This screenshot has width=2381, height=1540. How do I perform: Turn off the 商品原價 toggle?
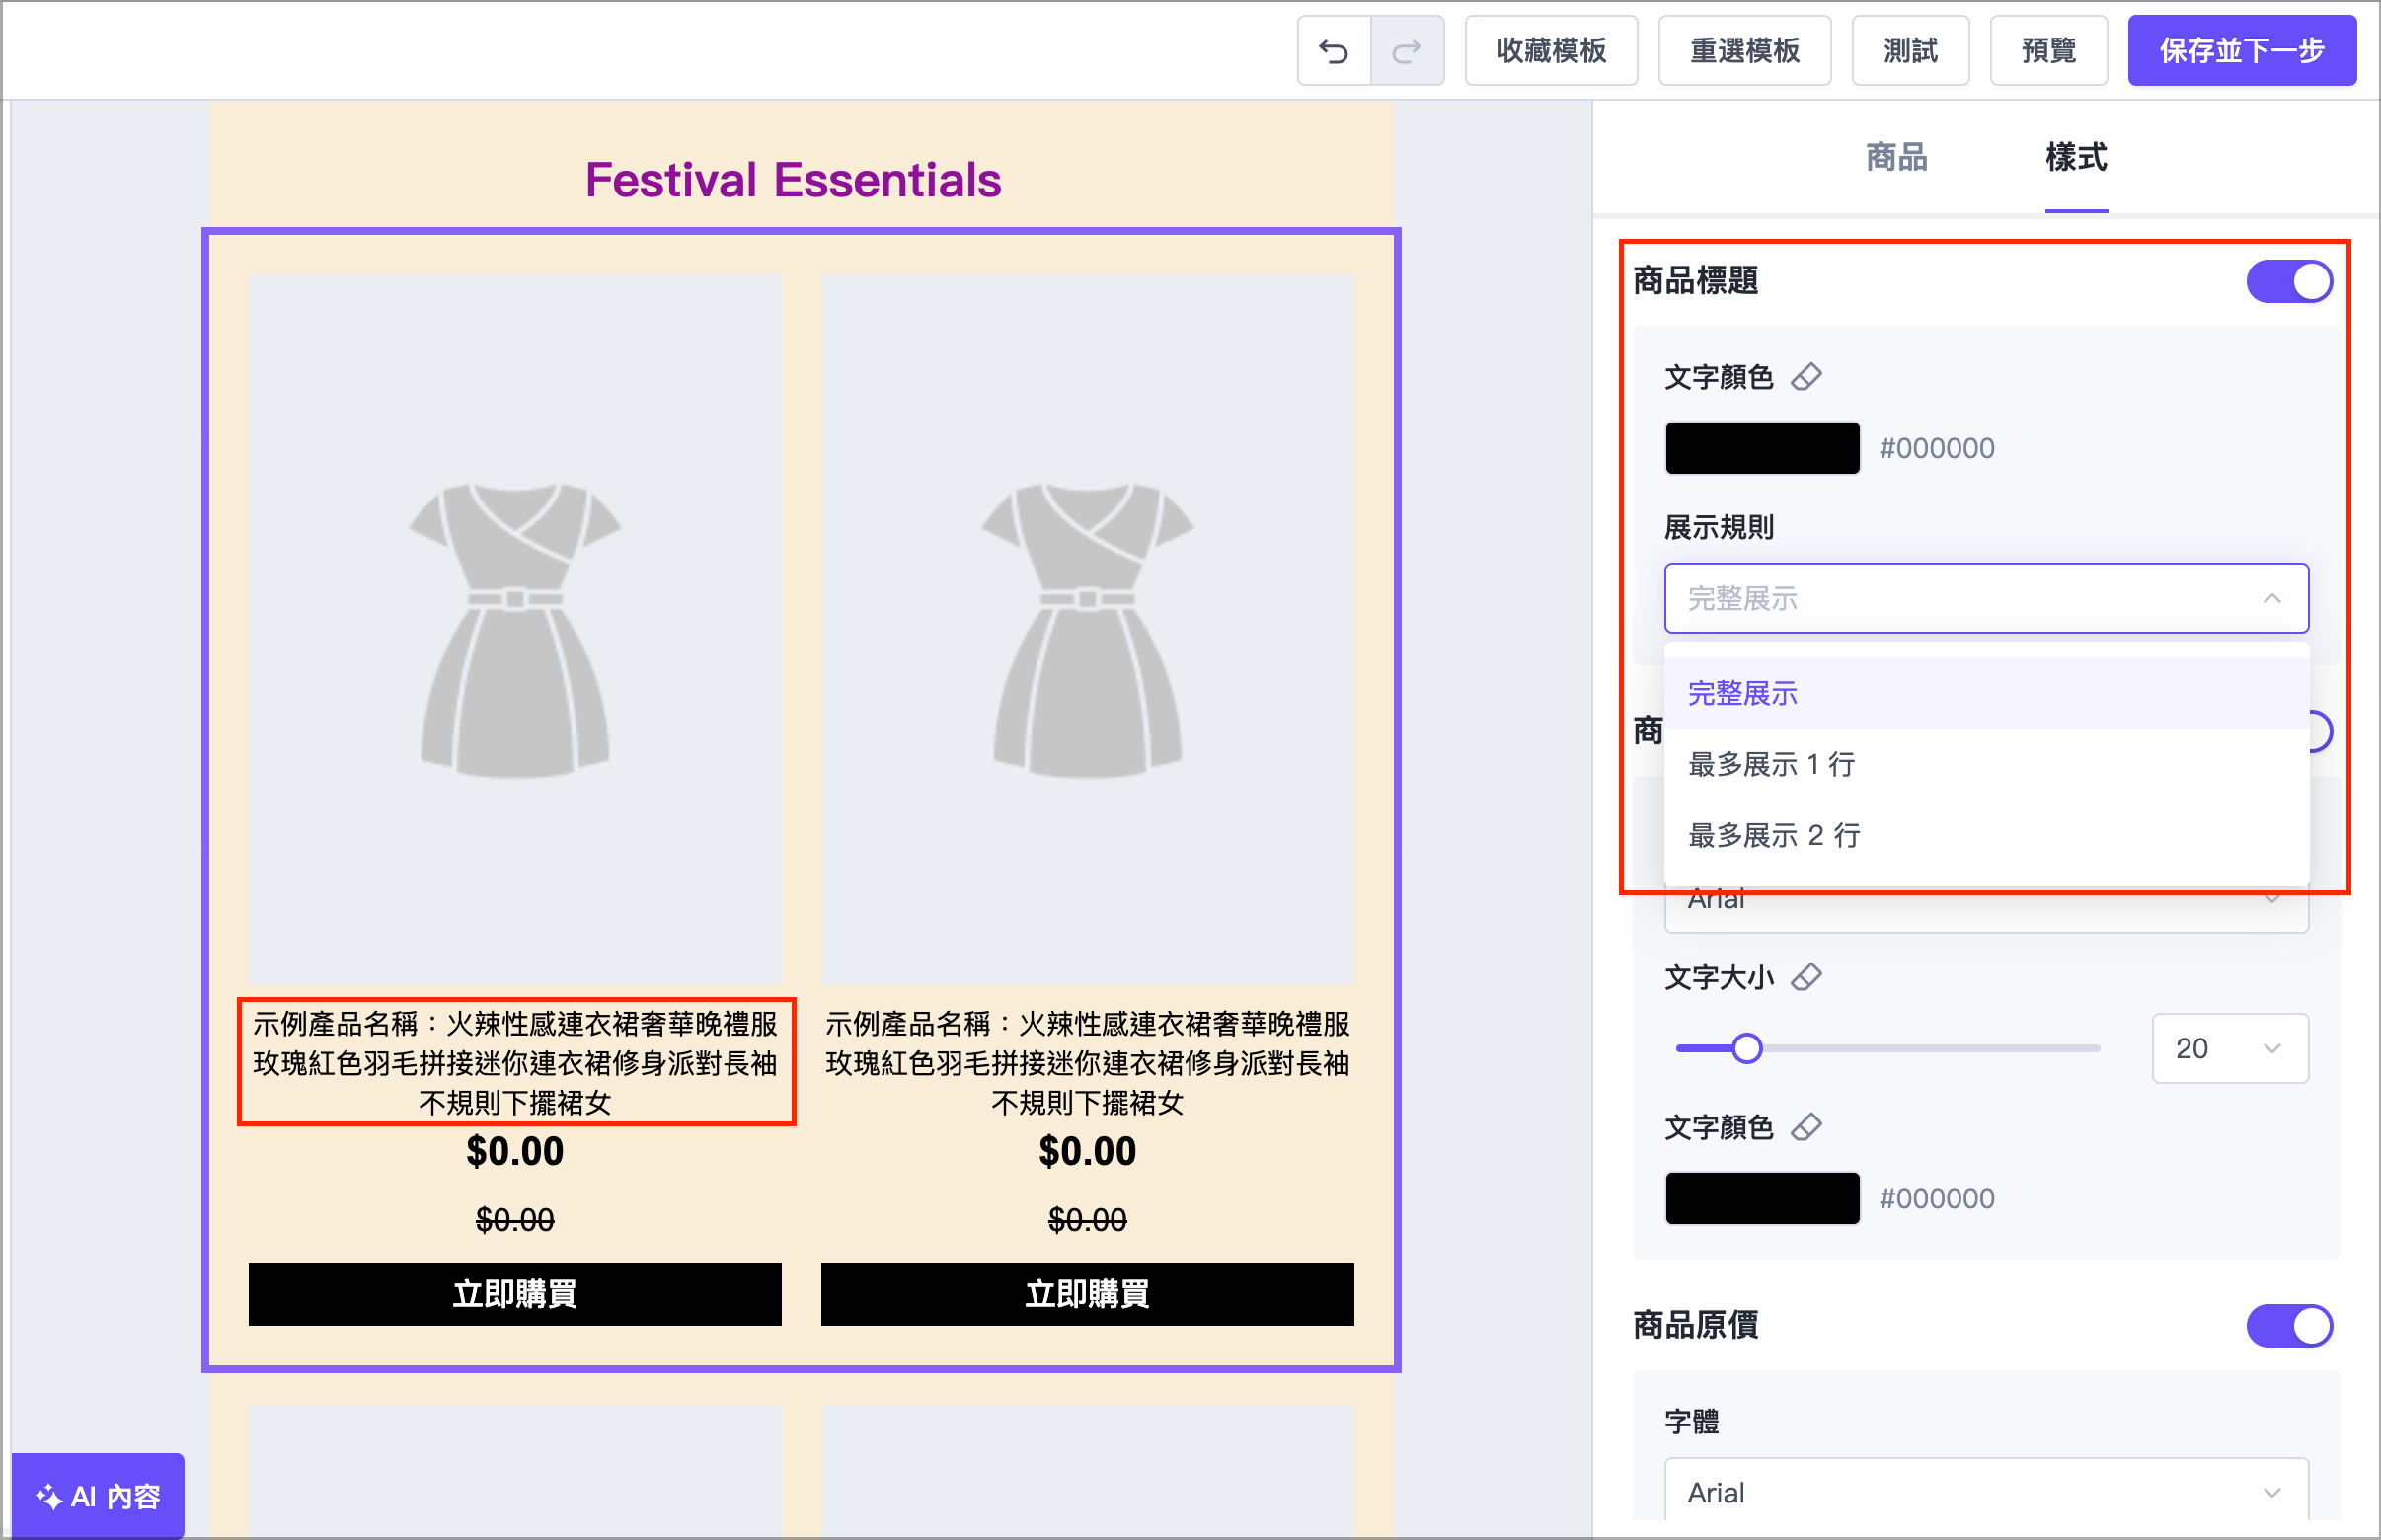coord(2289,1326)
